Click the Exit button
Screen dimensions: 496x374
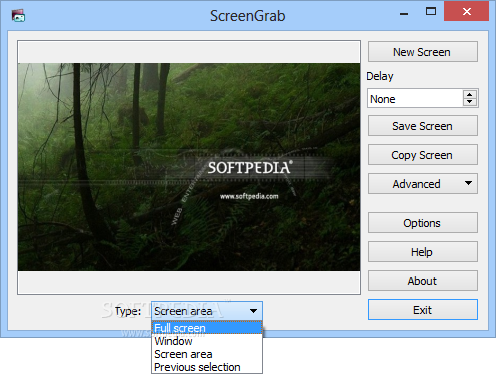click(423, 310)
